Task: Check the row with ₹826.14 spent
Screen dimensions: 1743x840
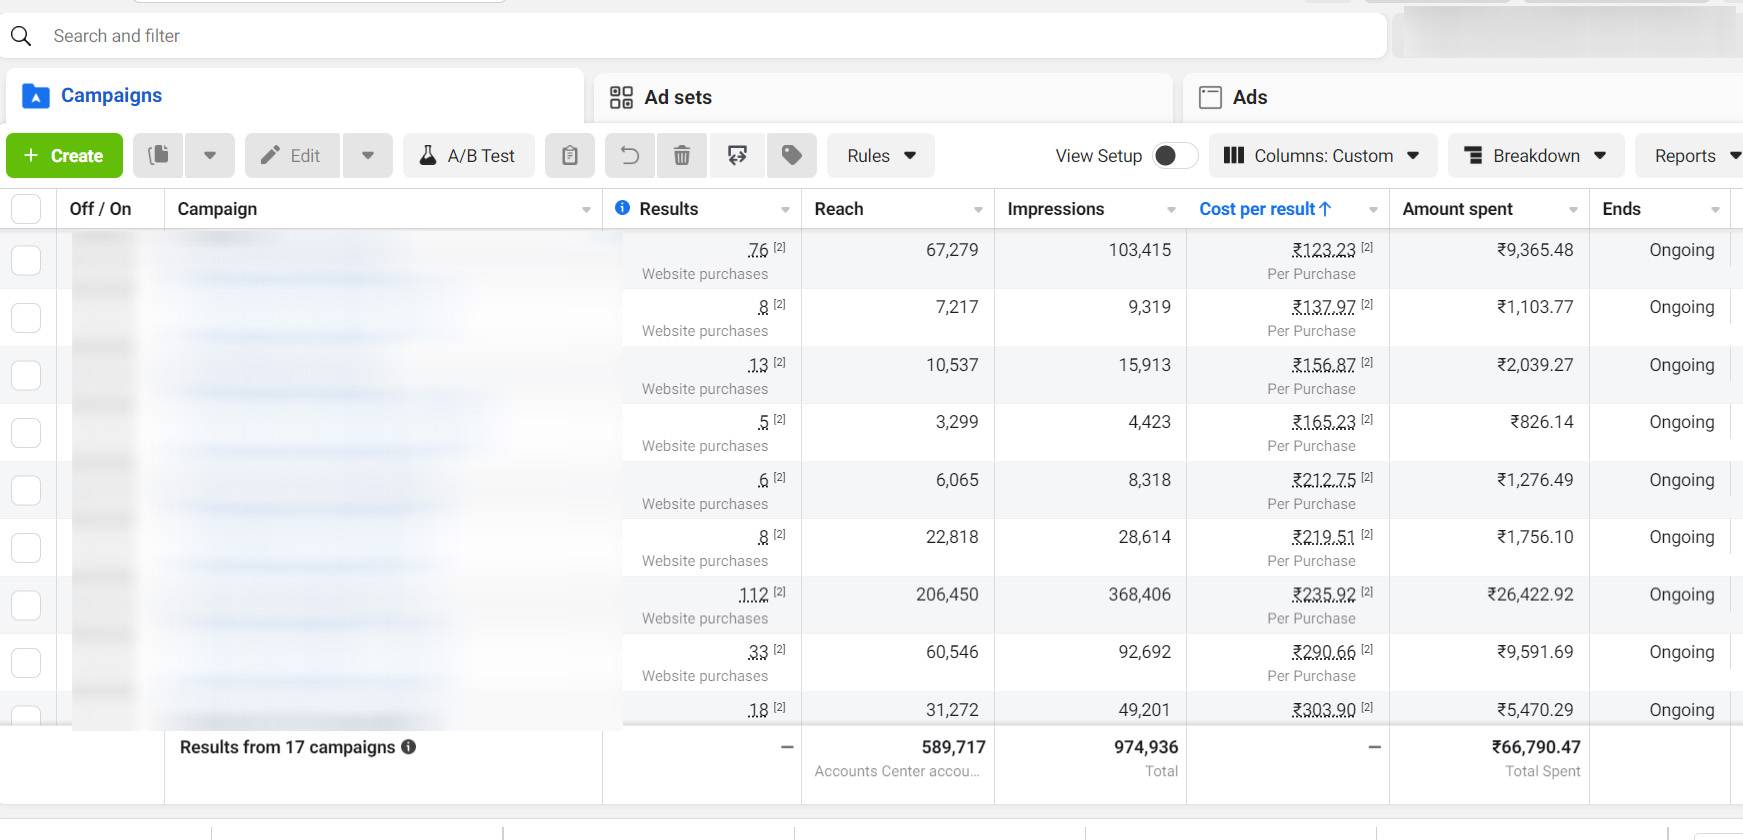Action: [26, 433]
